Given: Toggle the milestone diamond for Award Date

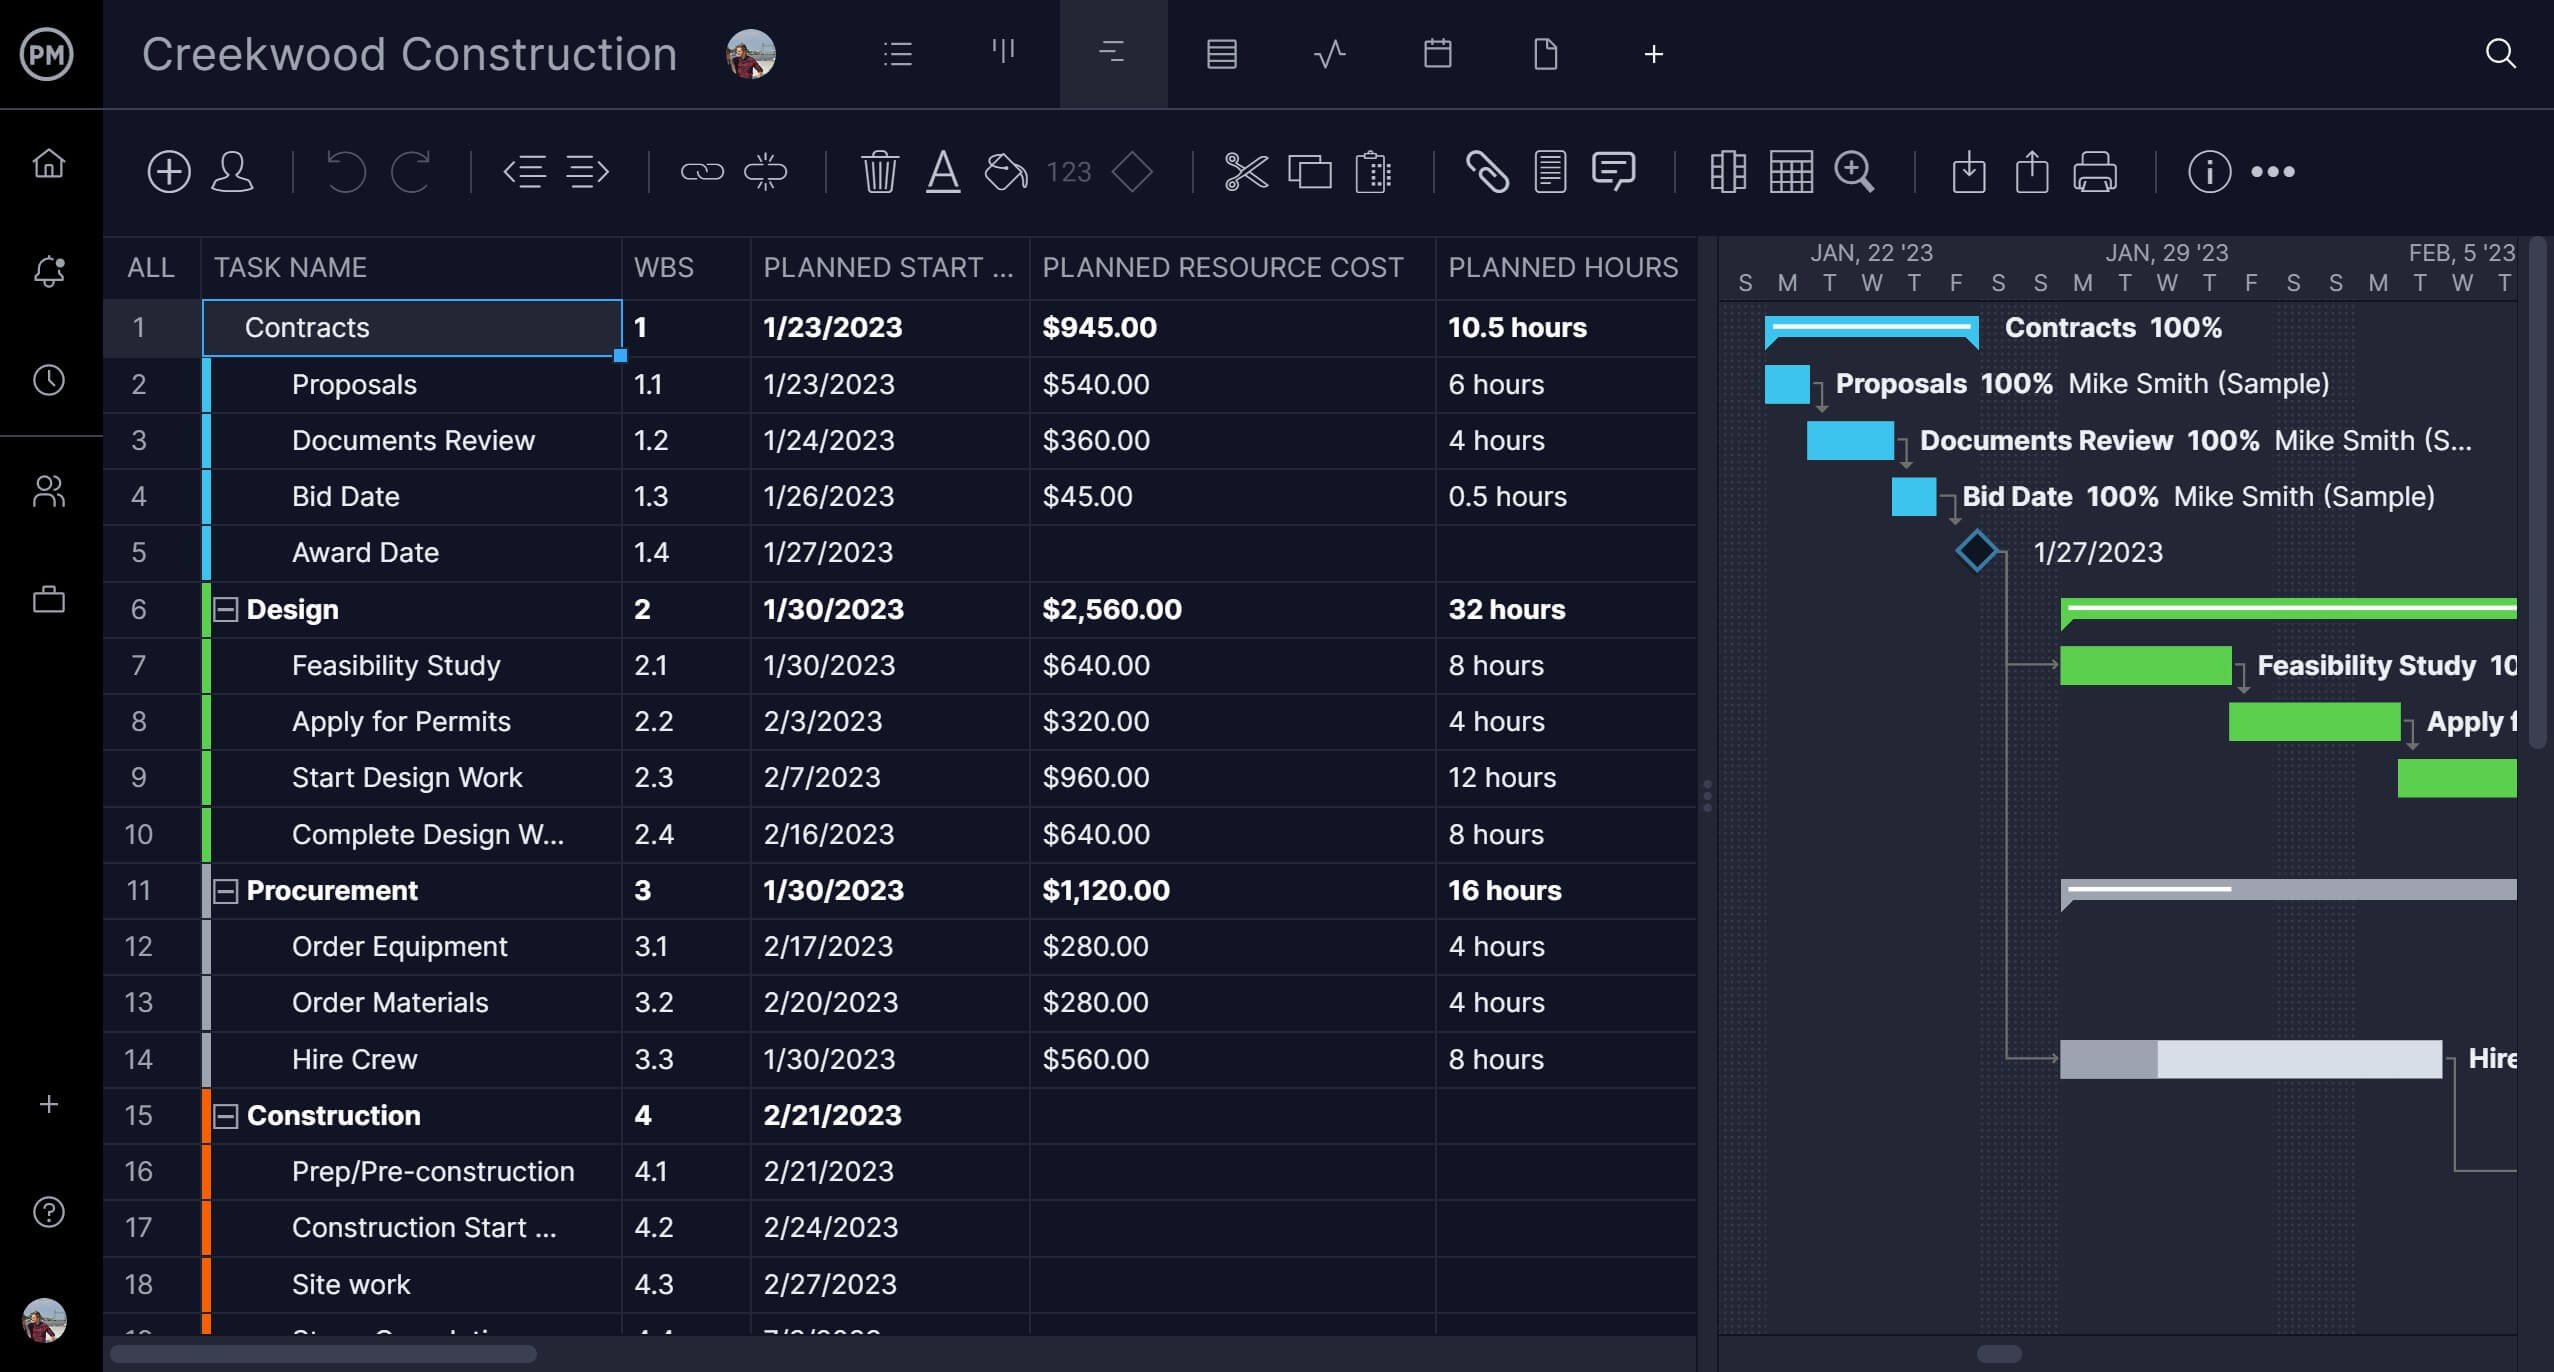Looking at the screenshot, I should pyautogui.click(x=1976, y=553).
